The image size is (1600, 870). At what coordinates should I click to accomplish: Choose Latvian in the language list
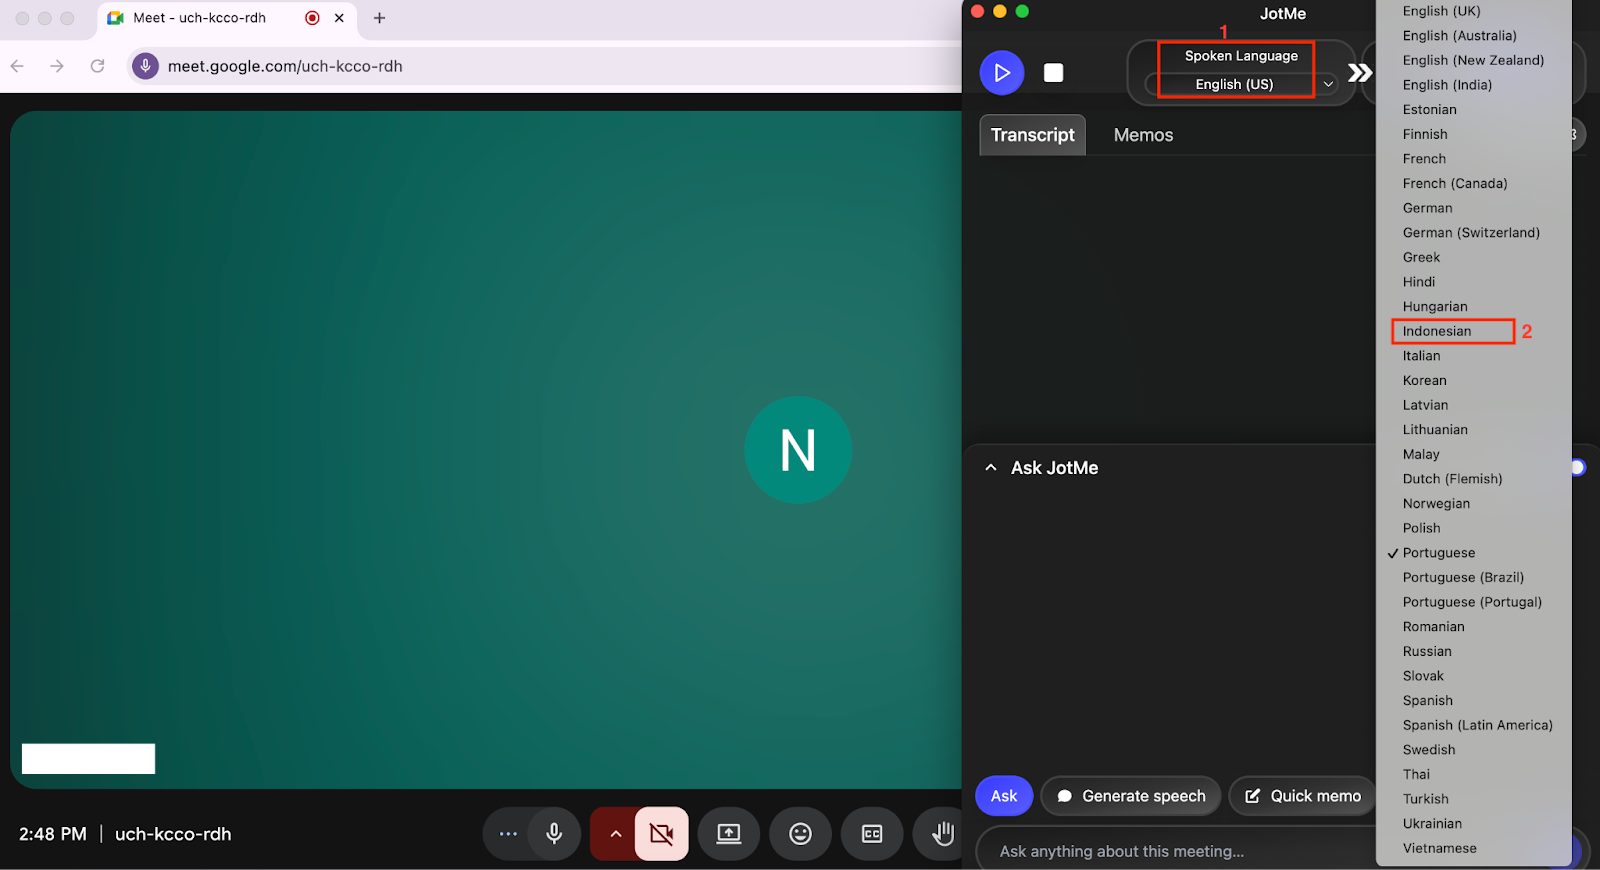tap(1425, 405)
